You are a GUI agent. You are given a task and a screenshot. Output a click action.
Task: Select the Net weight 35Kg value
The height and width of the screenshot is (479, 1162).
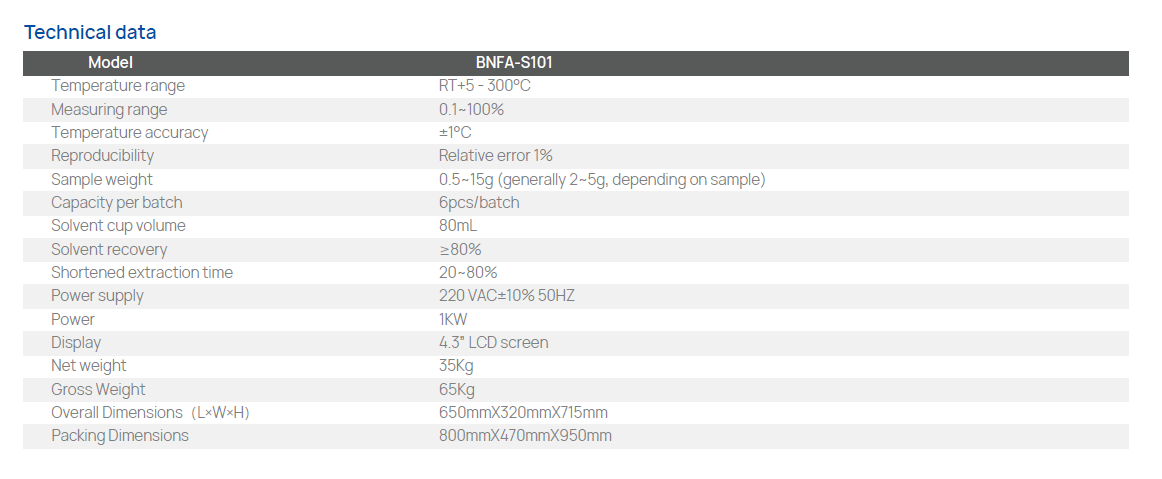pyautogui.click(x=456, y=366)
